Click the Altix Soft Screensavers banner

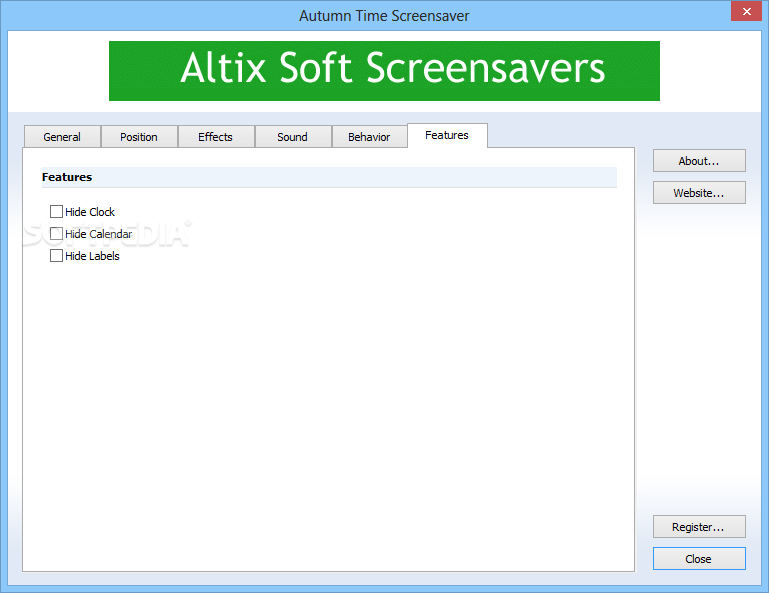(x=384, y=71)
